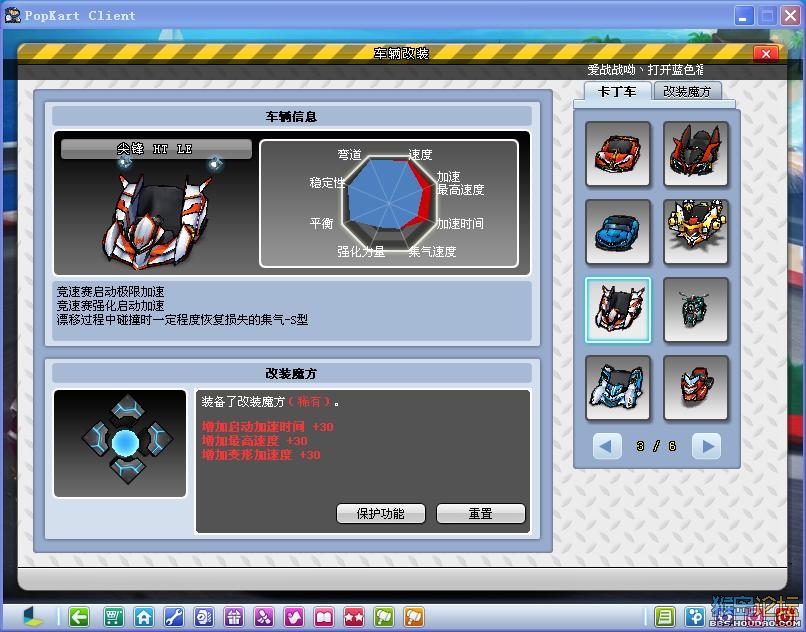
Task: Click the 3 / 6 page indicator
Action: pyautogui.click(x=656, y=446)
